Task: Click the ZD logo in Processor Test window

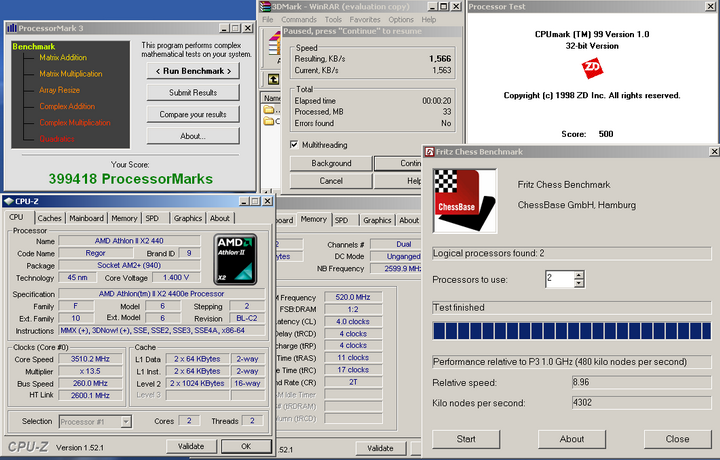Action: tap(592, 68)
